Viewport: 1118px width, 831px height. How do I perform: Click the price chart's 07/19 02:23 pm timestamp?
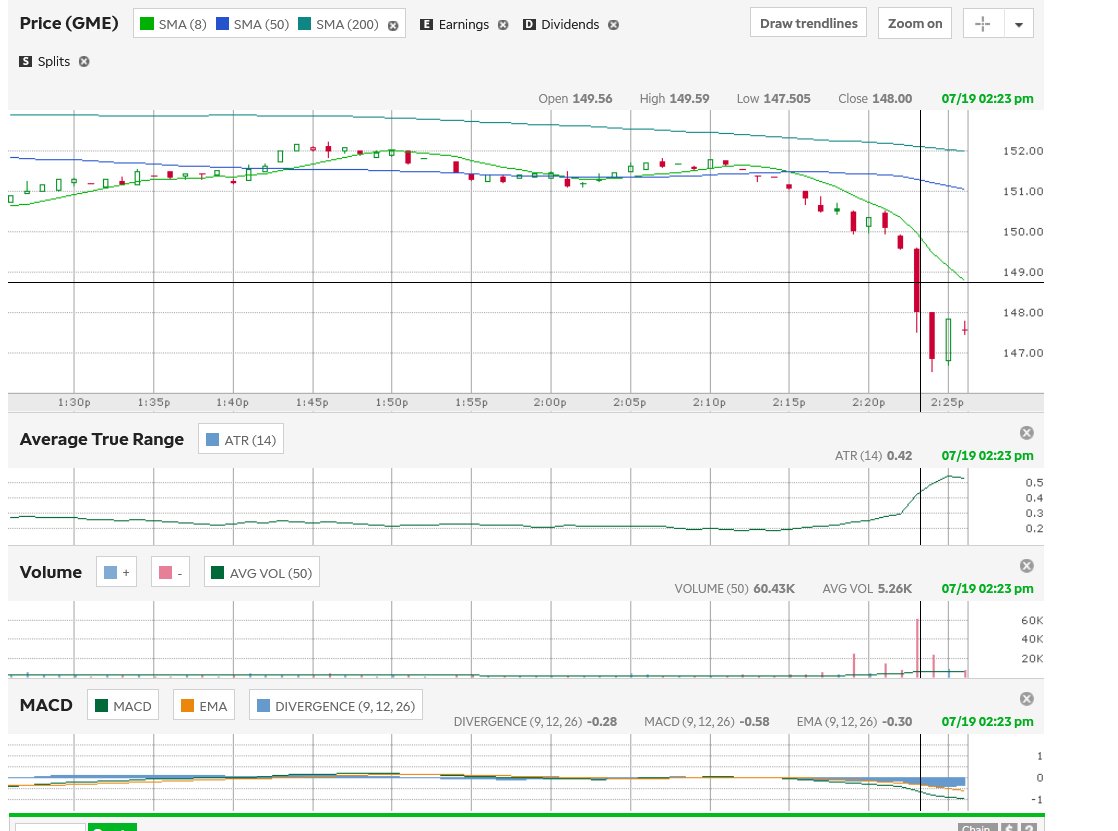click(987, 98)
